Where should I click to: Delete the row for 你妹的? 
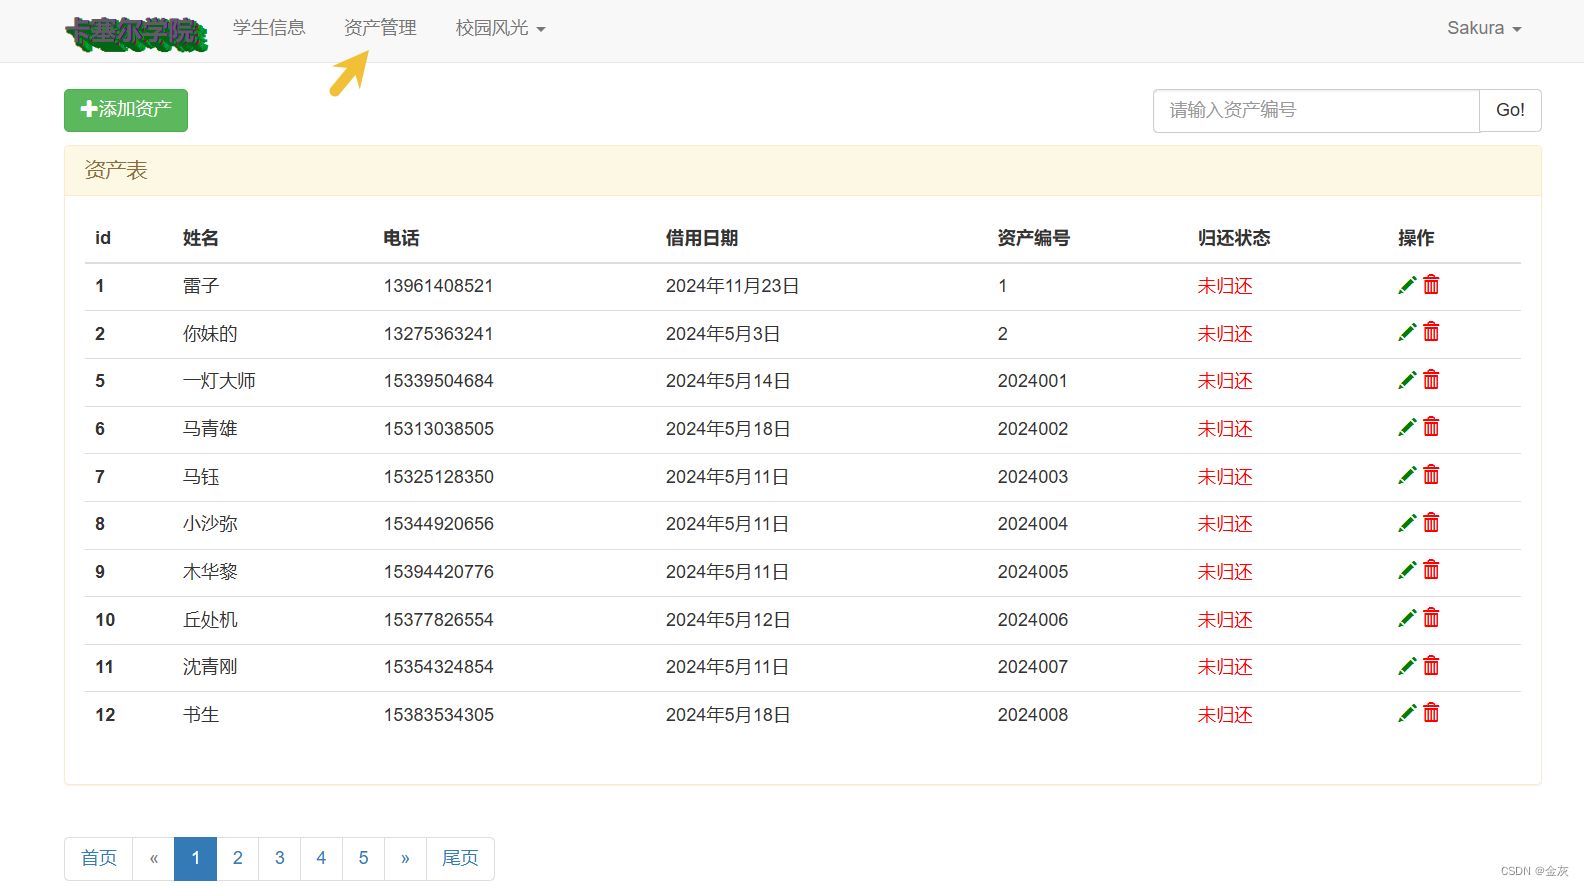click(x=1431, y=332)
